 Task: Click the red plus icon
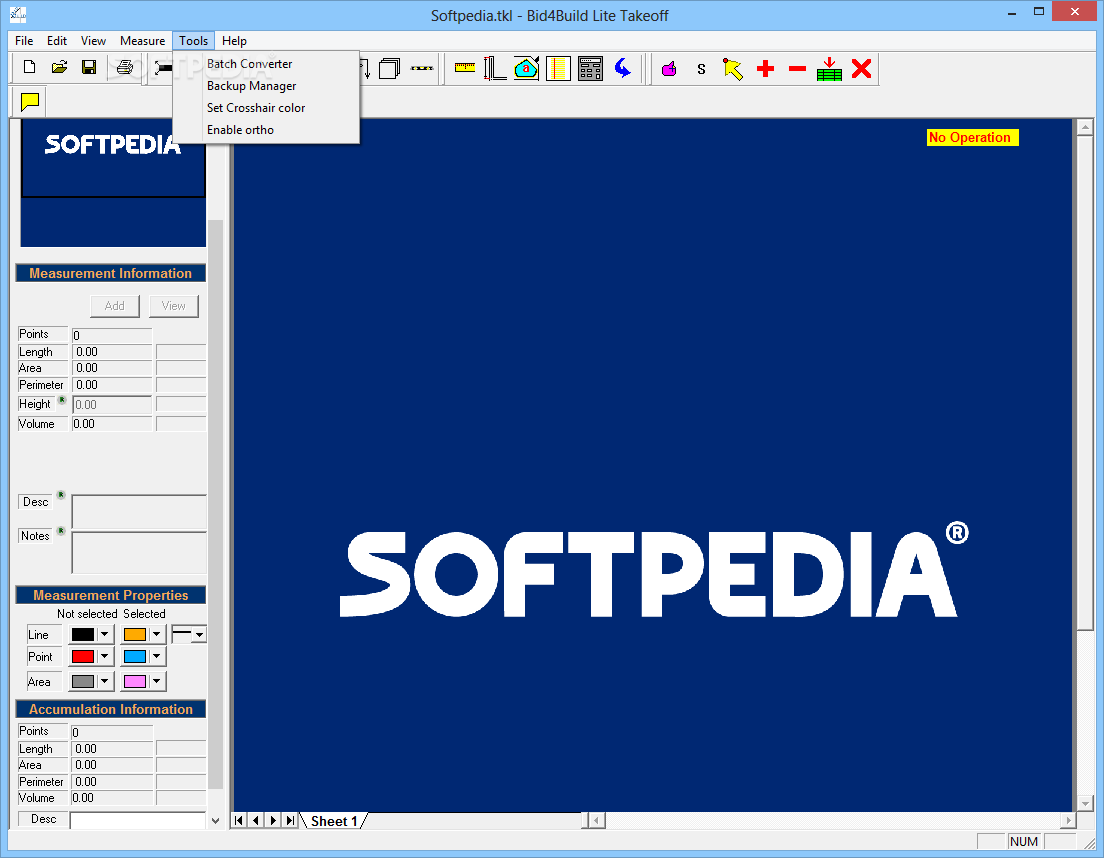click(765, 68)
